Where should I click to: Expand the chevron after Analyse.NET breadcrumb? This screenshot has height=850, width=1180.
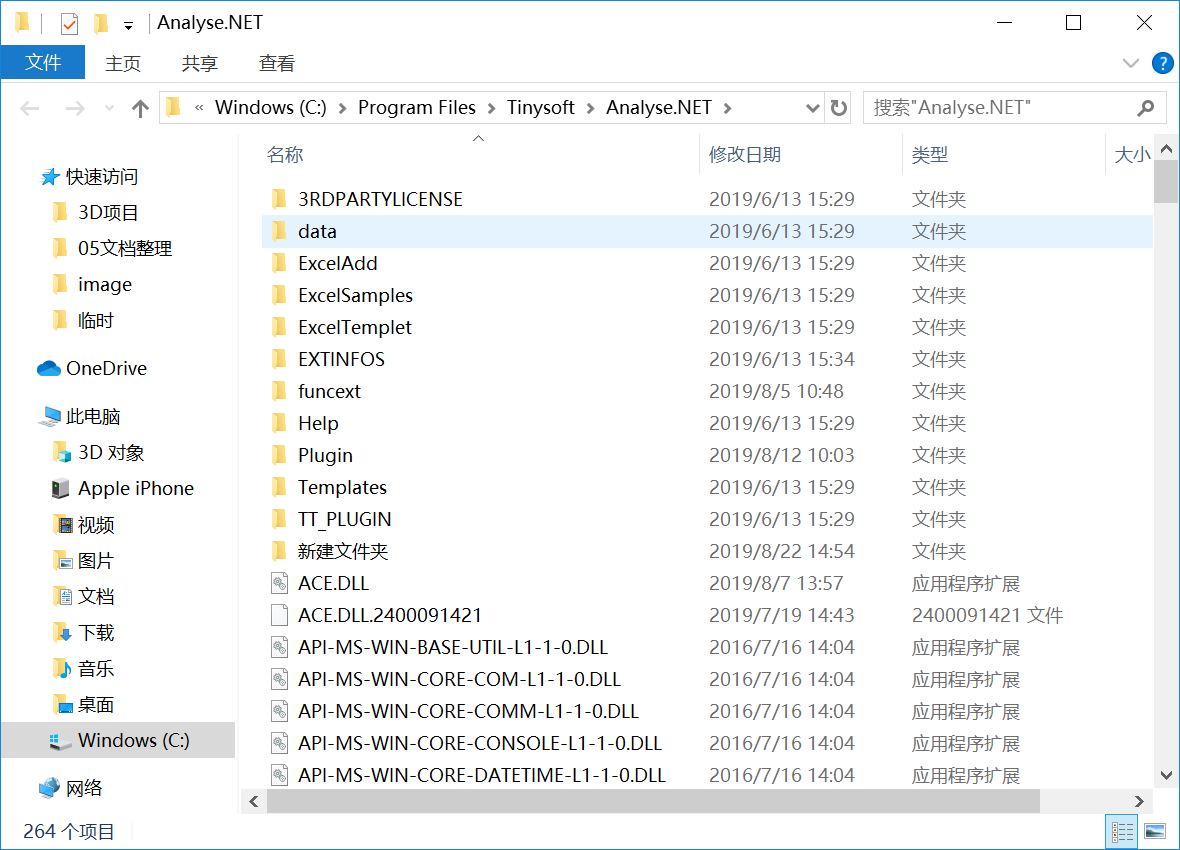pos(727,108)
